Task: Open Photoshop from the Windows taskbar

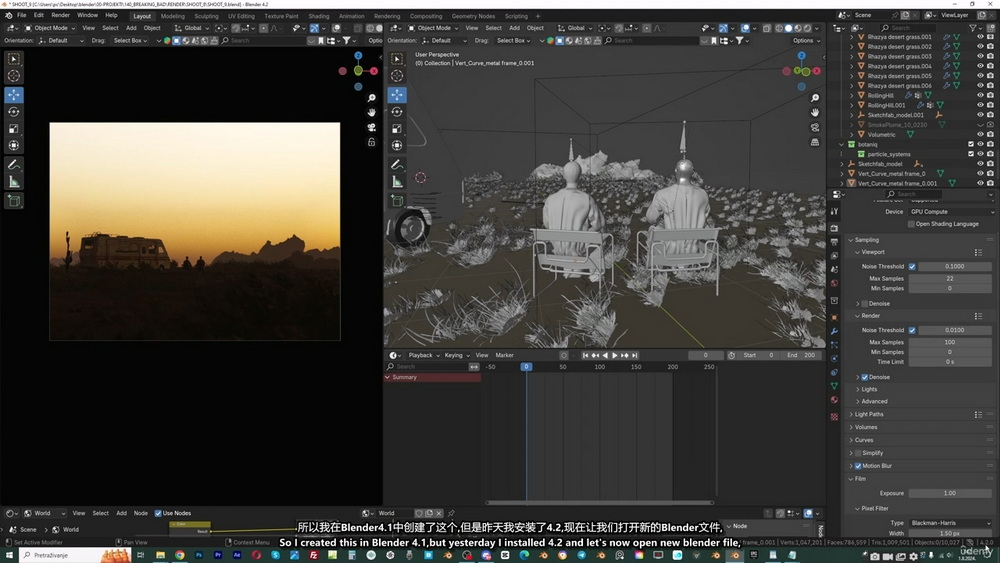Action: [x=198, y=555]
